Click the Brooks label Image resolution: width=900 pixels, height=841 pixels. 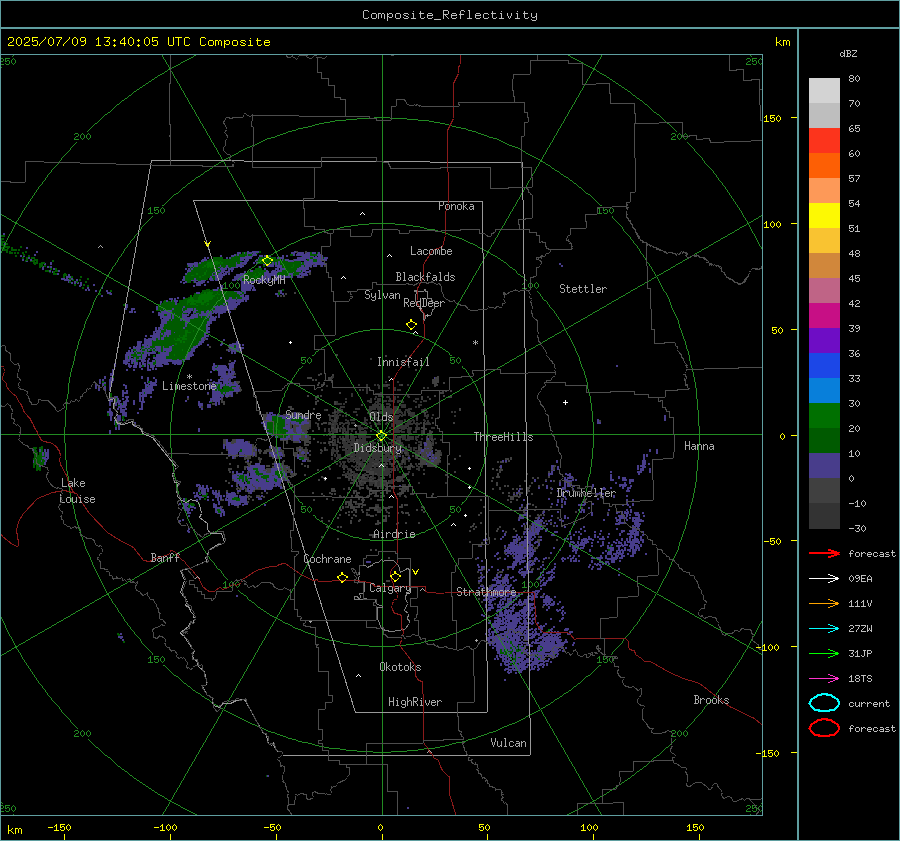[711, 700]
